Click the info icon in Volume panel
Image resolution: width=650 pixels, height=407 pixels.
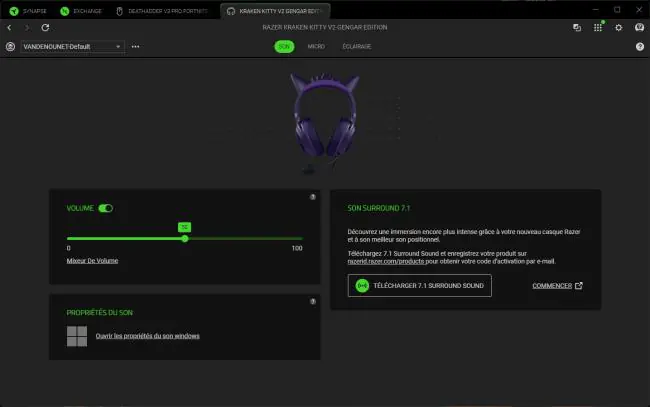point(313,197)
